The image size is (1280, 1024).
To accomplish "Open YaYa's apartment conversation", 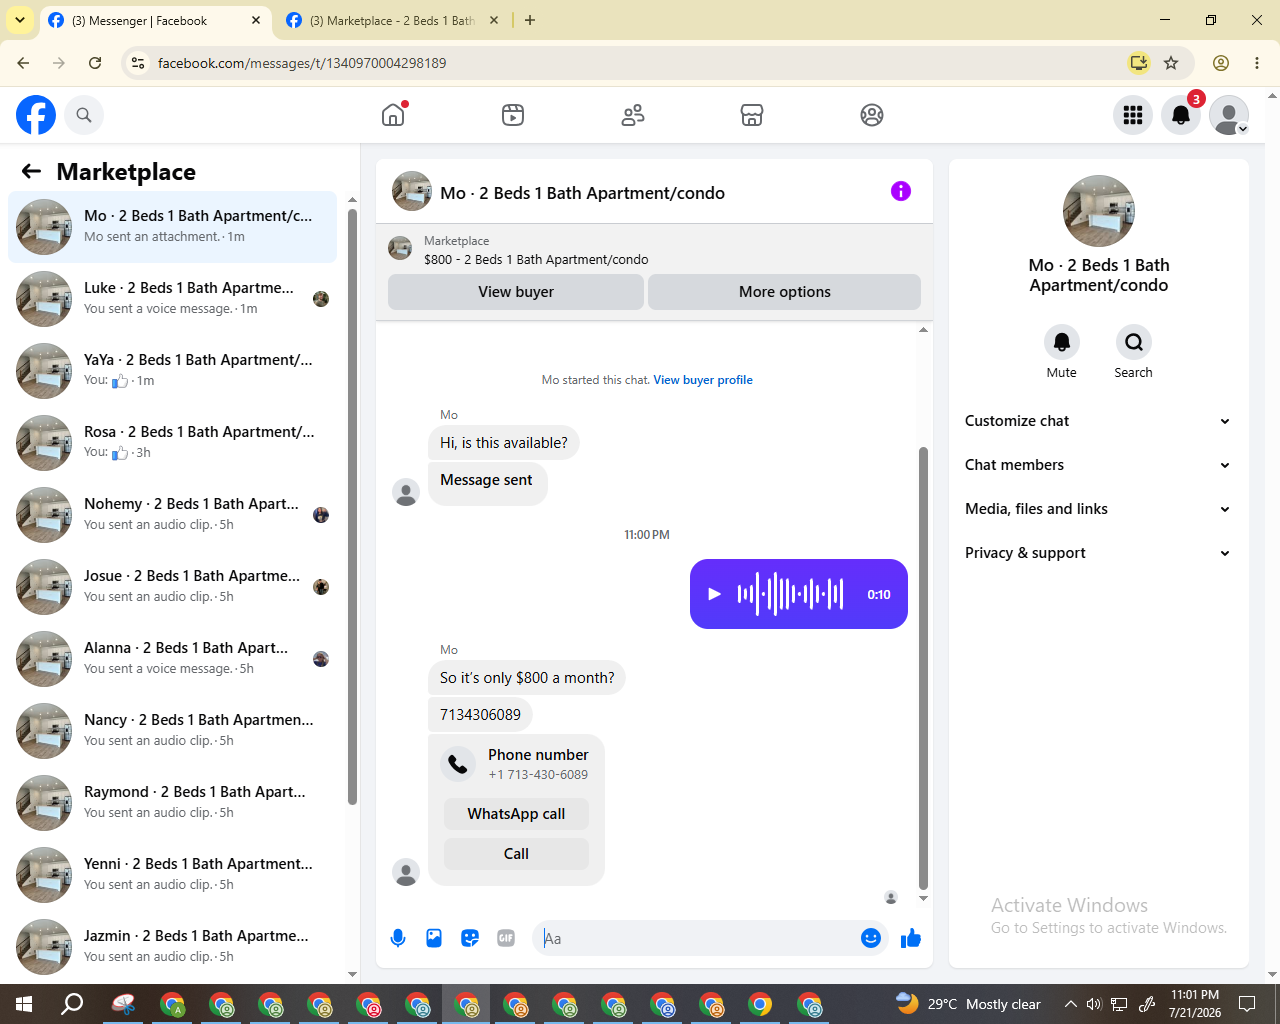I will pos(173,370).
